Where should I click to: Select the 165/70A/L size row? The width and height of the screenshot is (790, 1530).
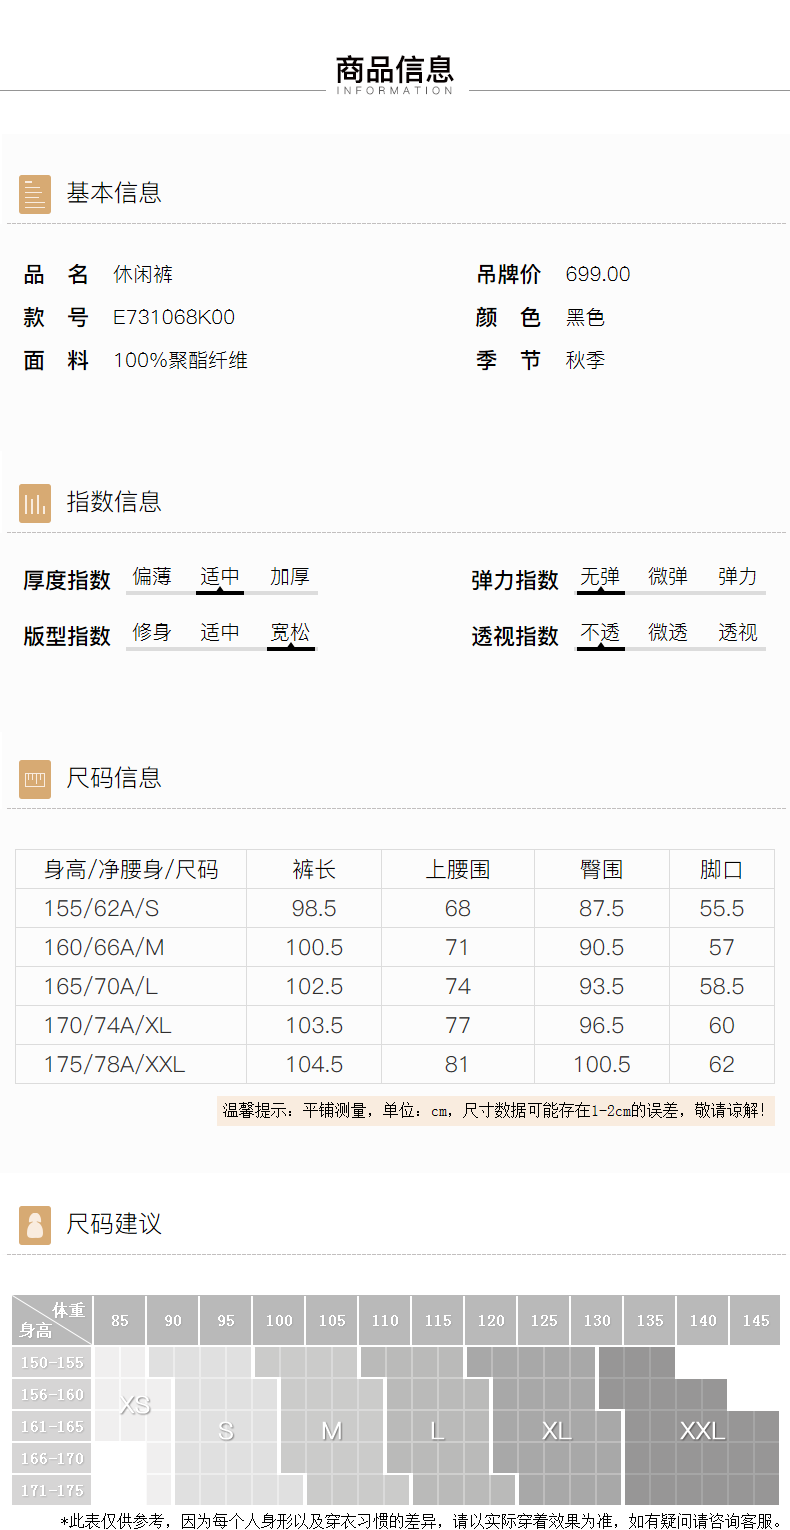coord(101,987)
